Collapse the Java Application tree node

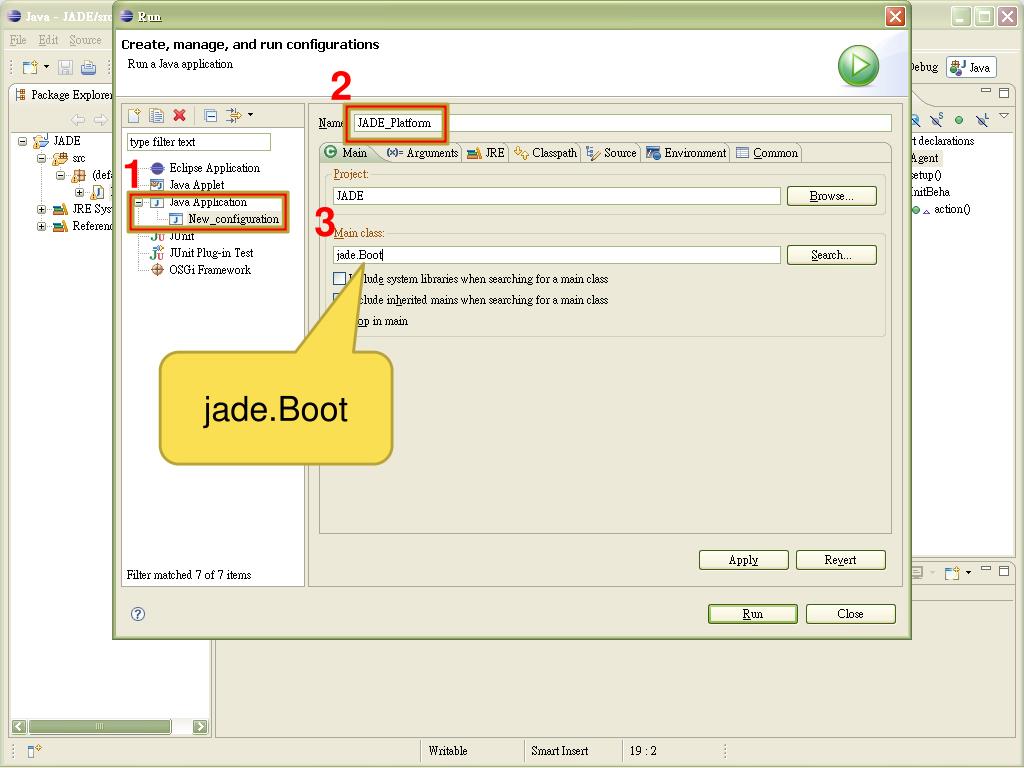[138, 202]
